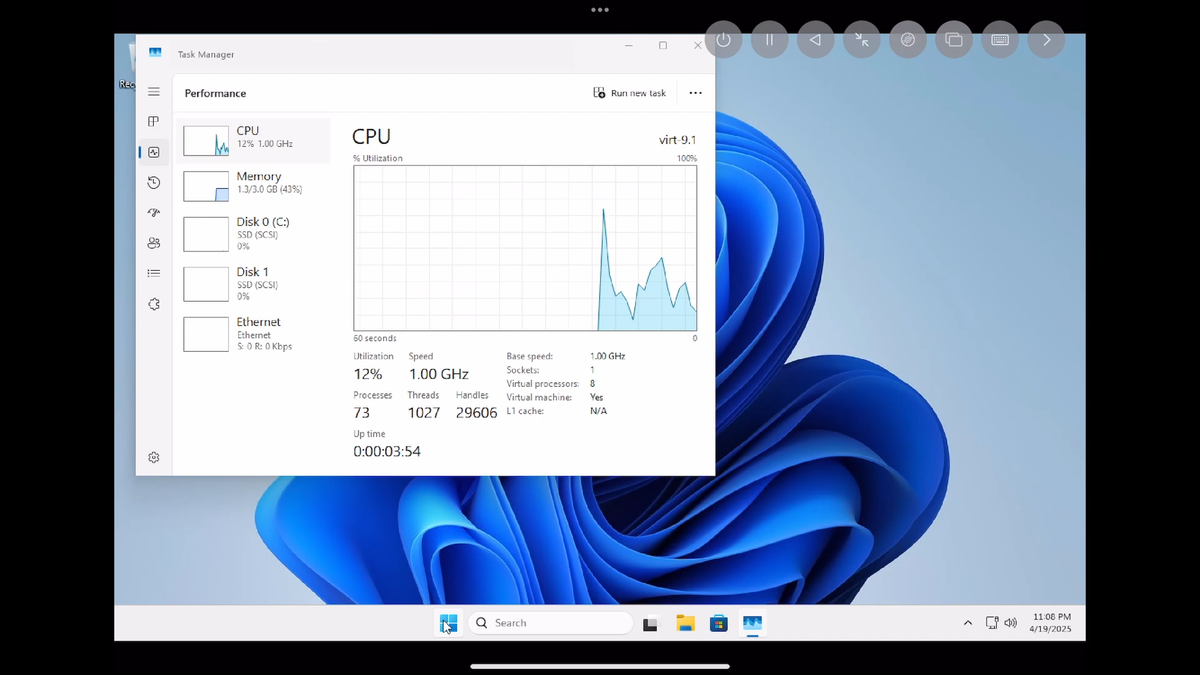Click the three-dot handle above the screen
Viewport: 1200px width, 675px height.
(x=600, y=9)
